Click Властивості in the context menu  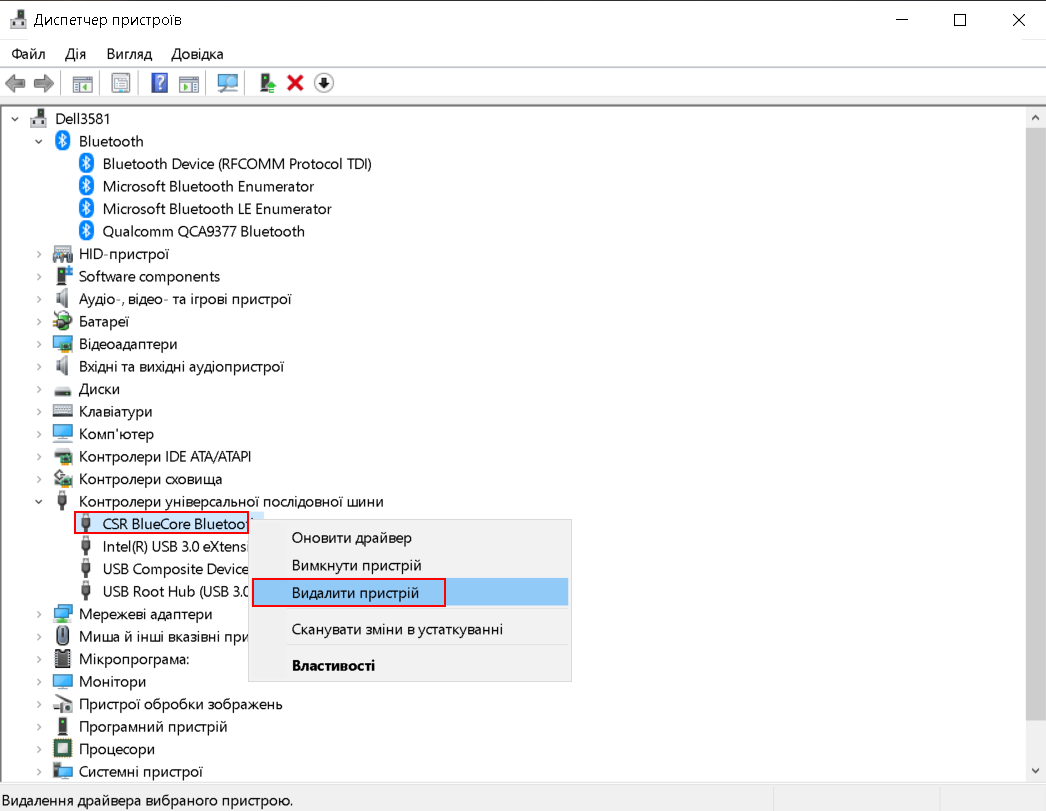[333, 665]
